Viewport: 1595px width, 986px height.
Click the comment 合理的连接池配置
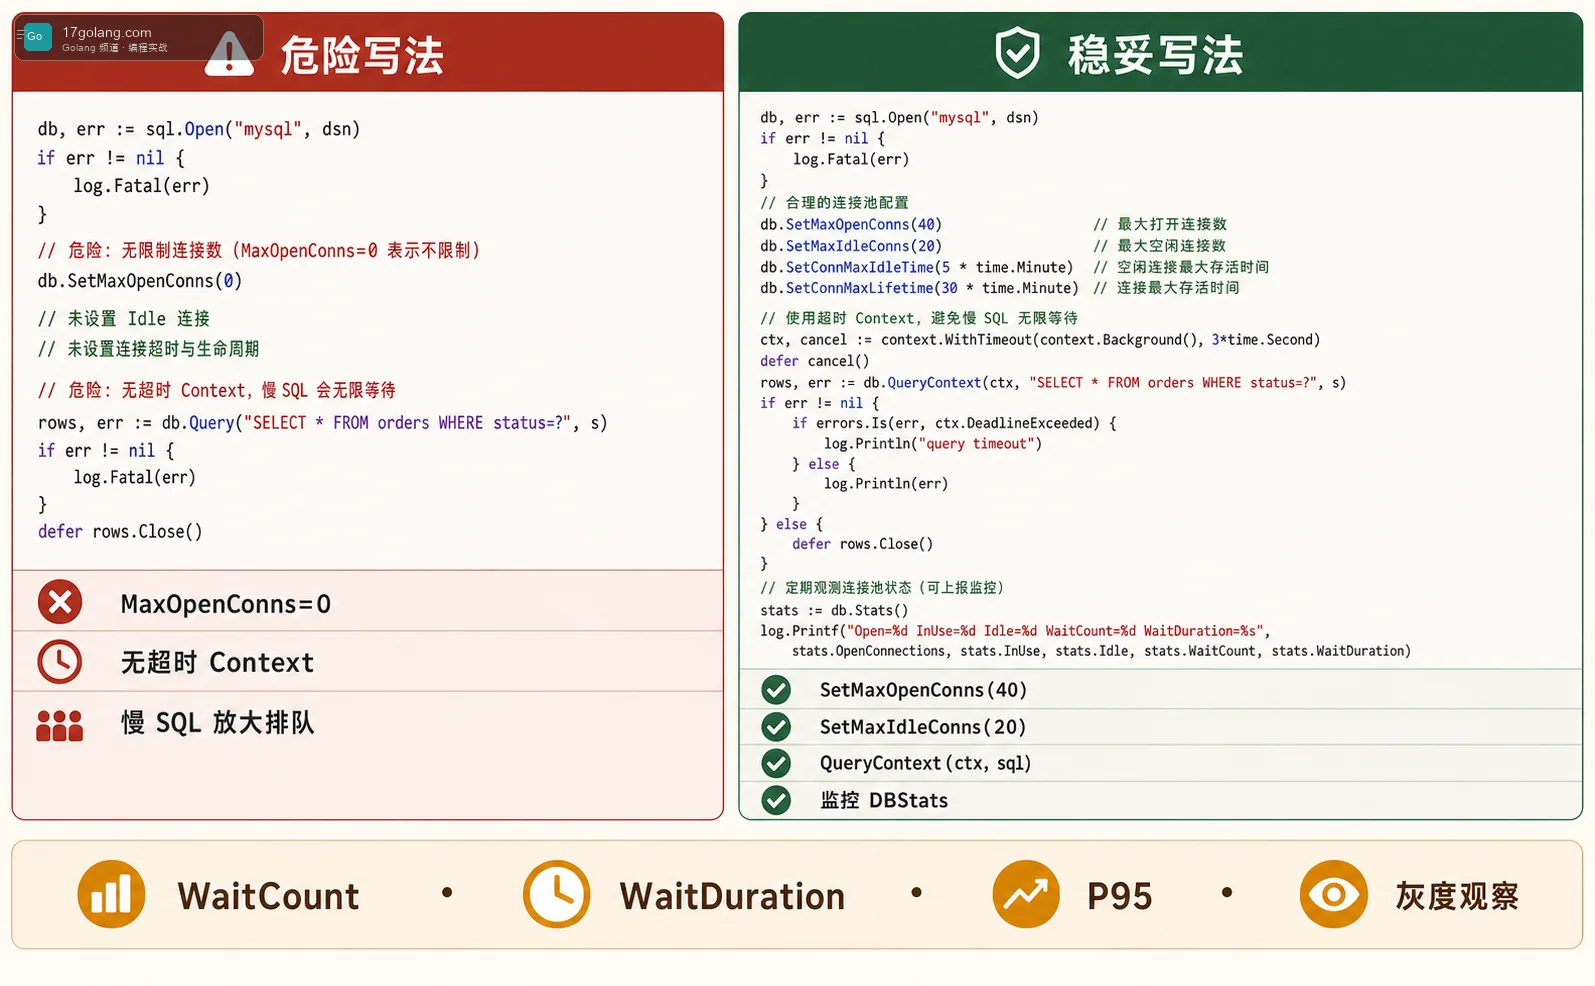(x=834, y=202)
